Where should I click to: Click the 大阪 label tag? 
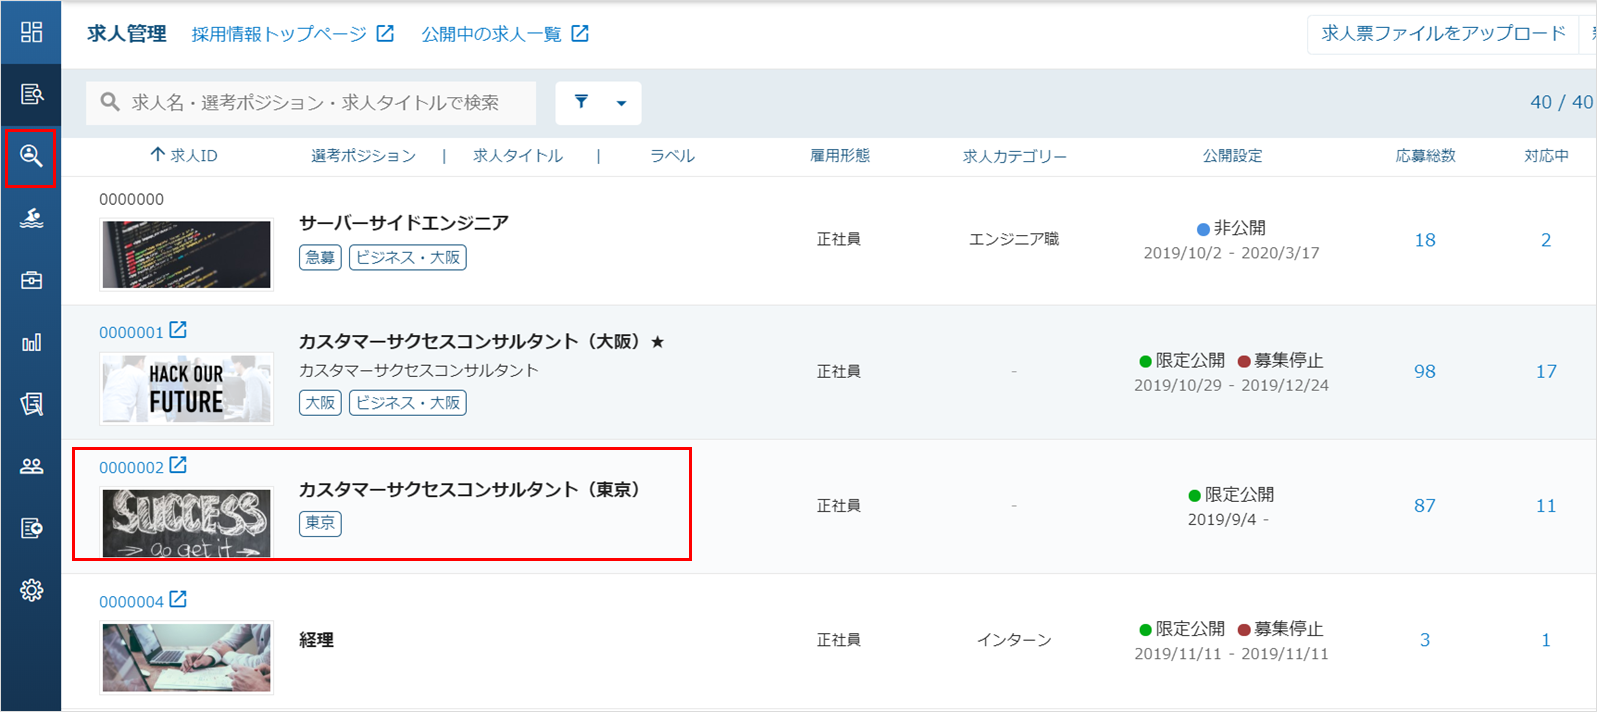(x=320, y=402)
